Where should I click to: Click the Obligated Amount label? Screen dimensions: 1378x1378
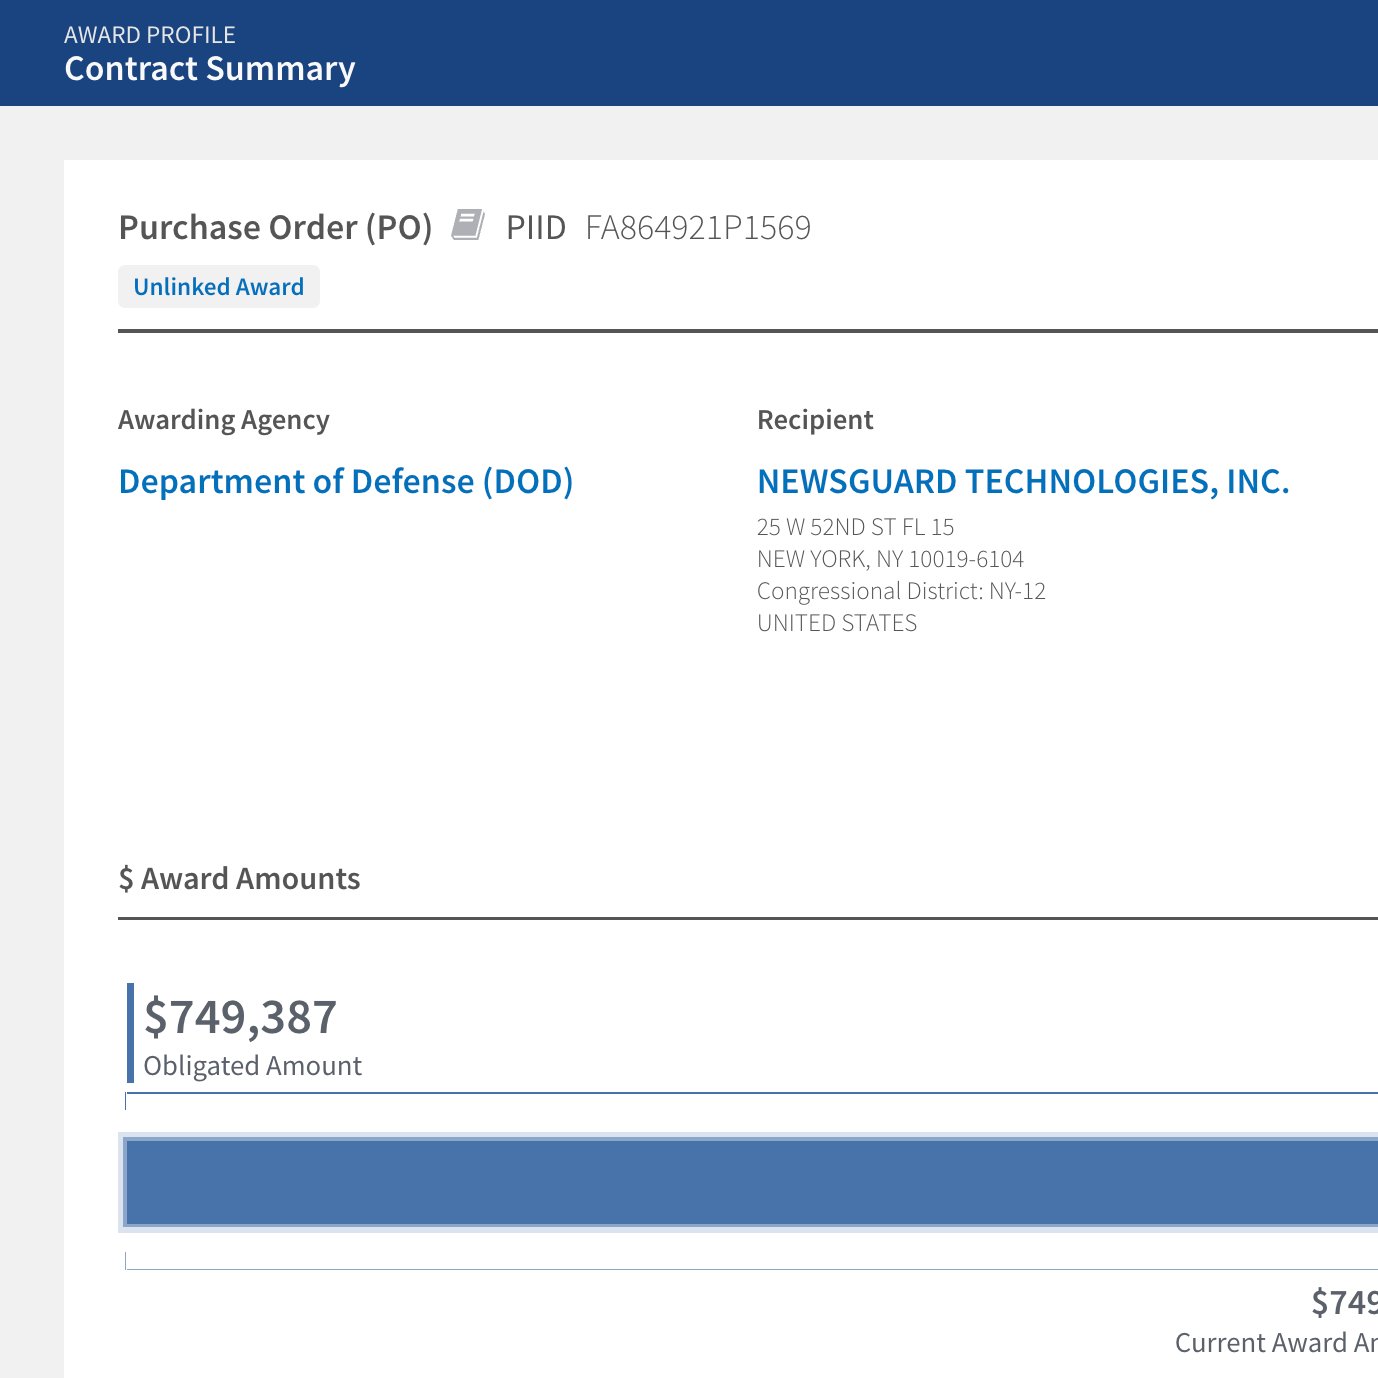(253, 1066)
